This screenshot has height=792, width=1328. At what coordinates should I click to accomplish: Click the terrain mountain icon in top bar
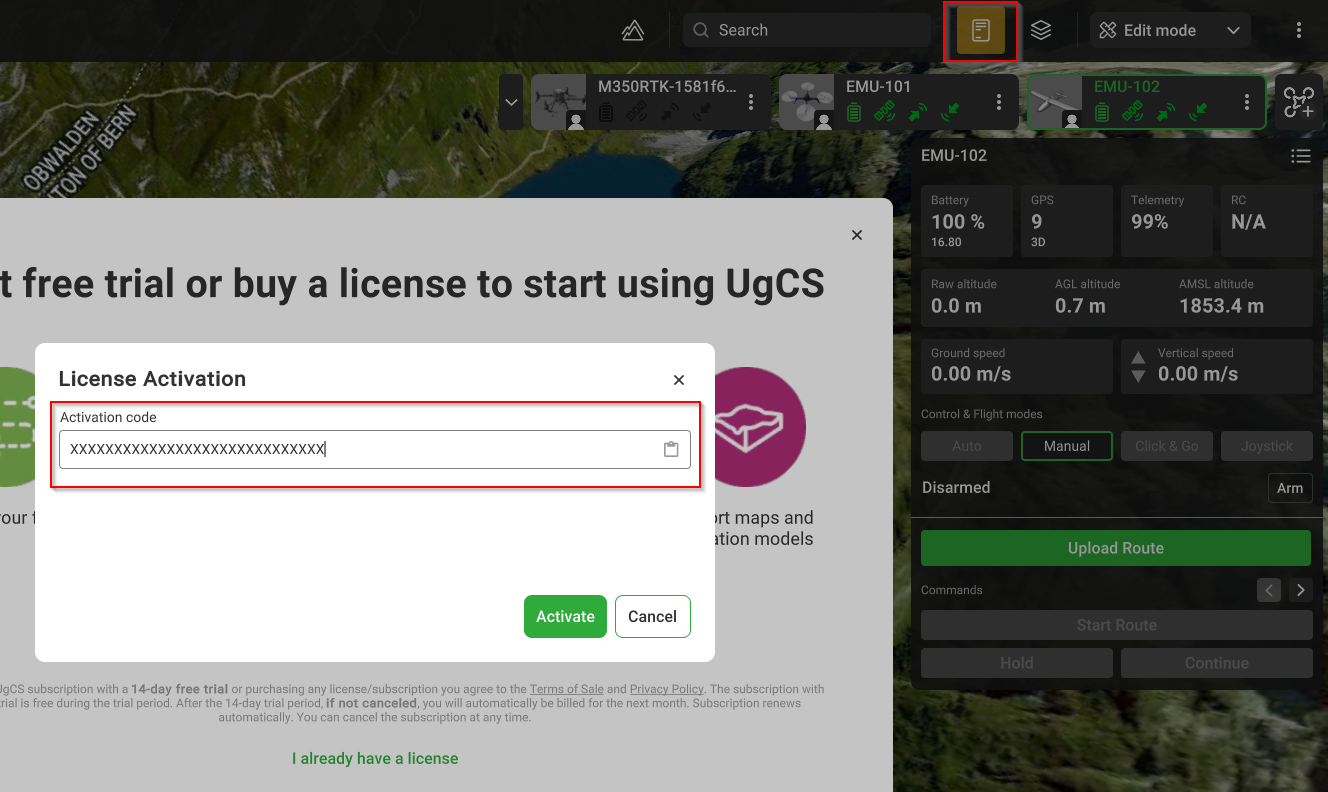click(632, 31)
